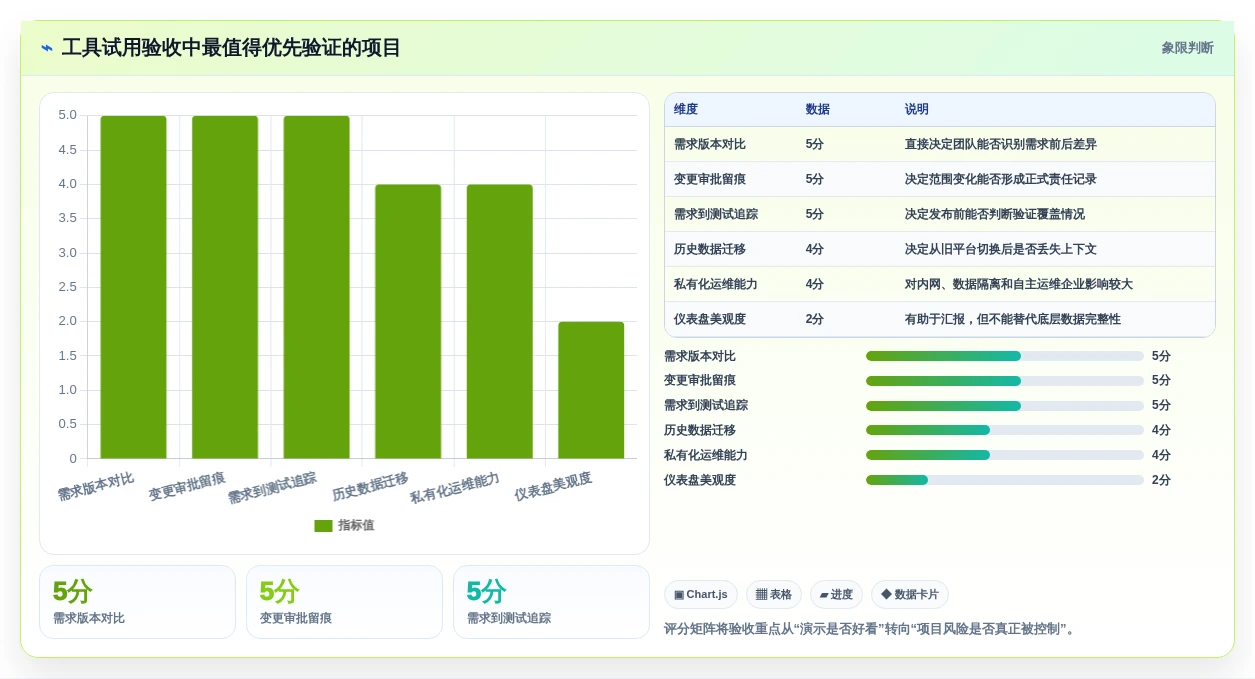Click the 指标值 legend label
1255x679 pixels.
pos(356,526)
